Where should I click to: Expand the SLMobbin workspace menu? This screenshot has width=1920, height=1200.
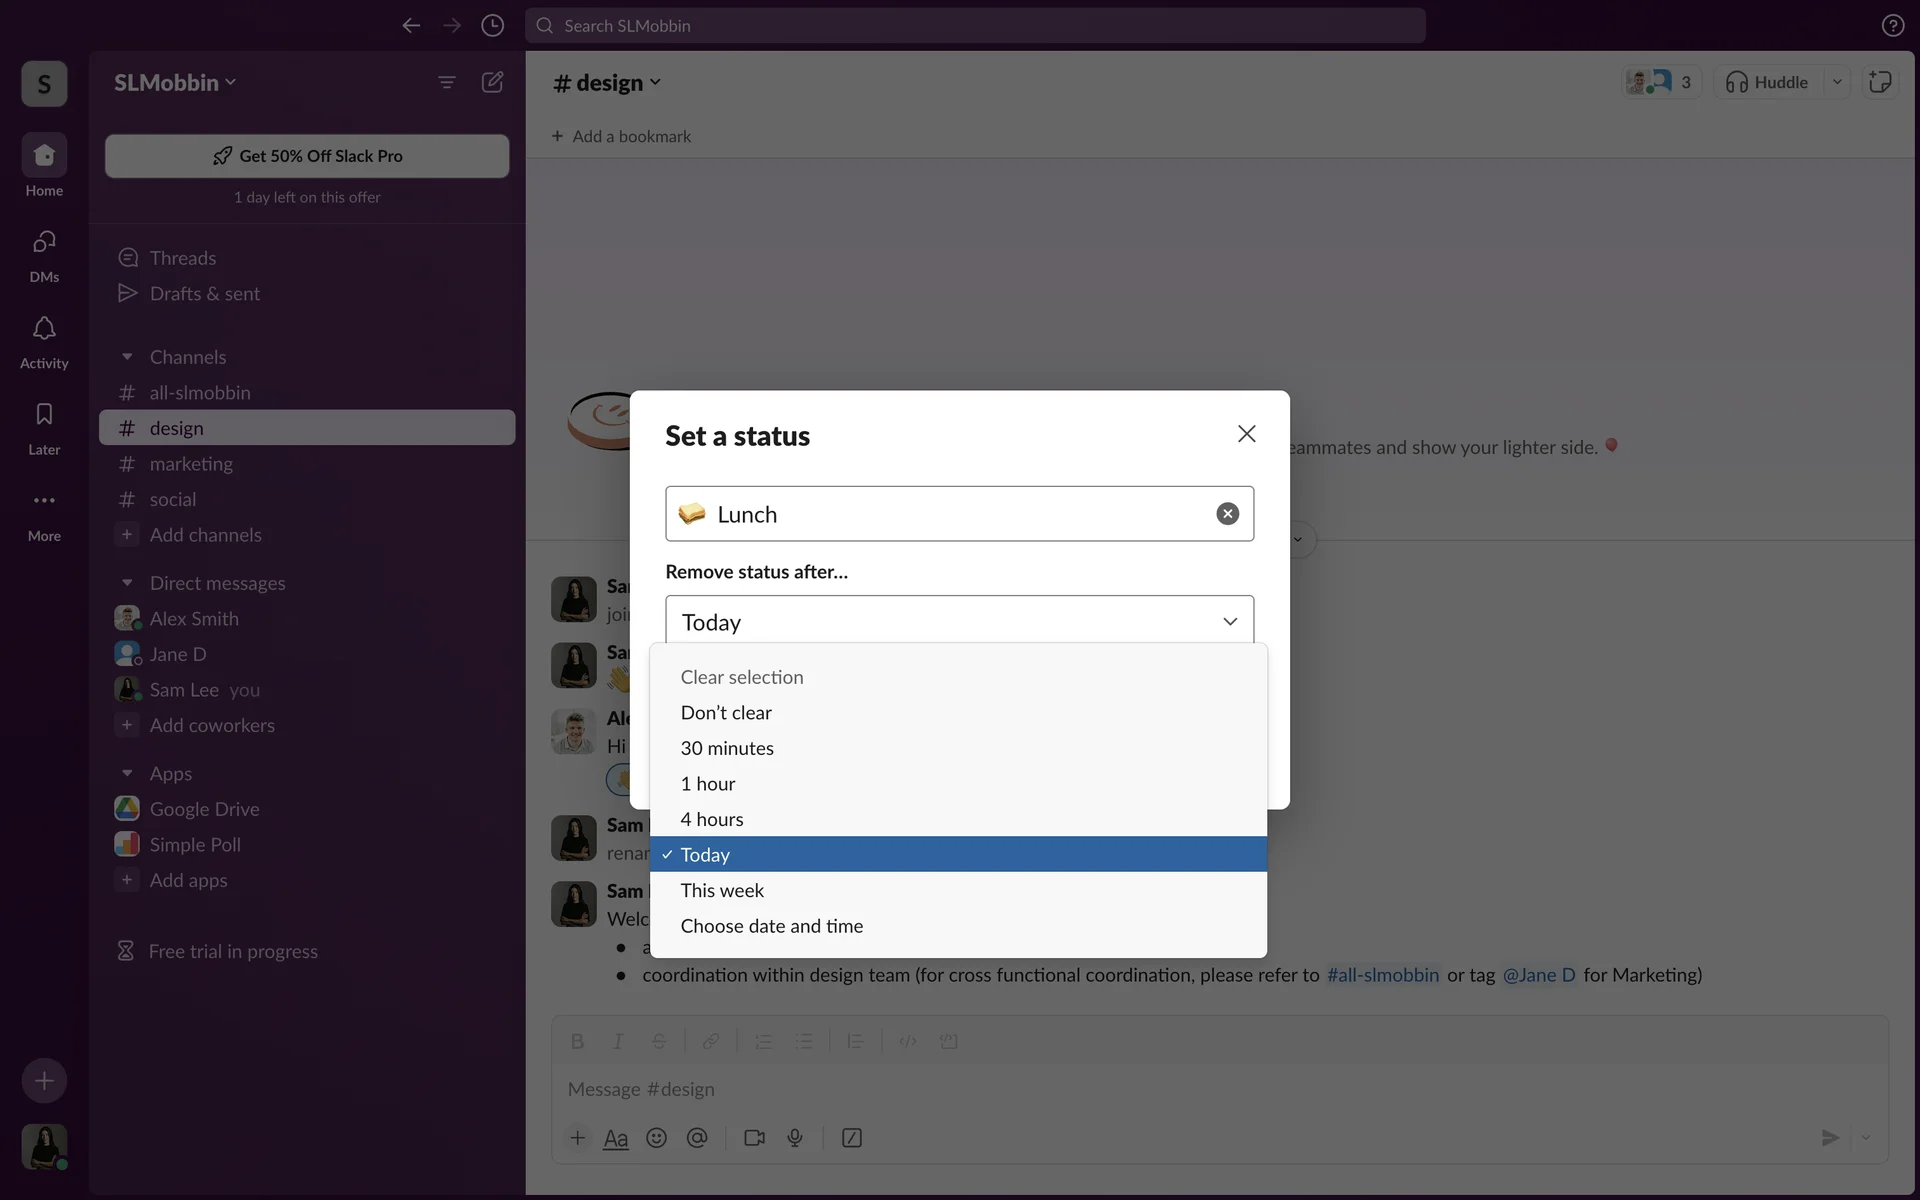point(175,83)
